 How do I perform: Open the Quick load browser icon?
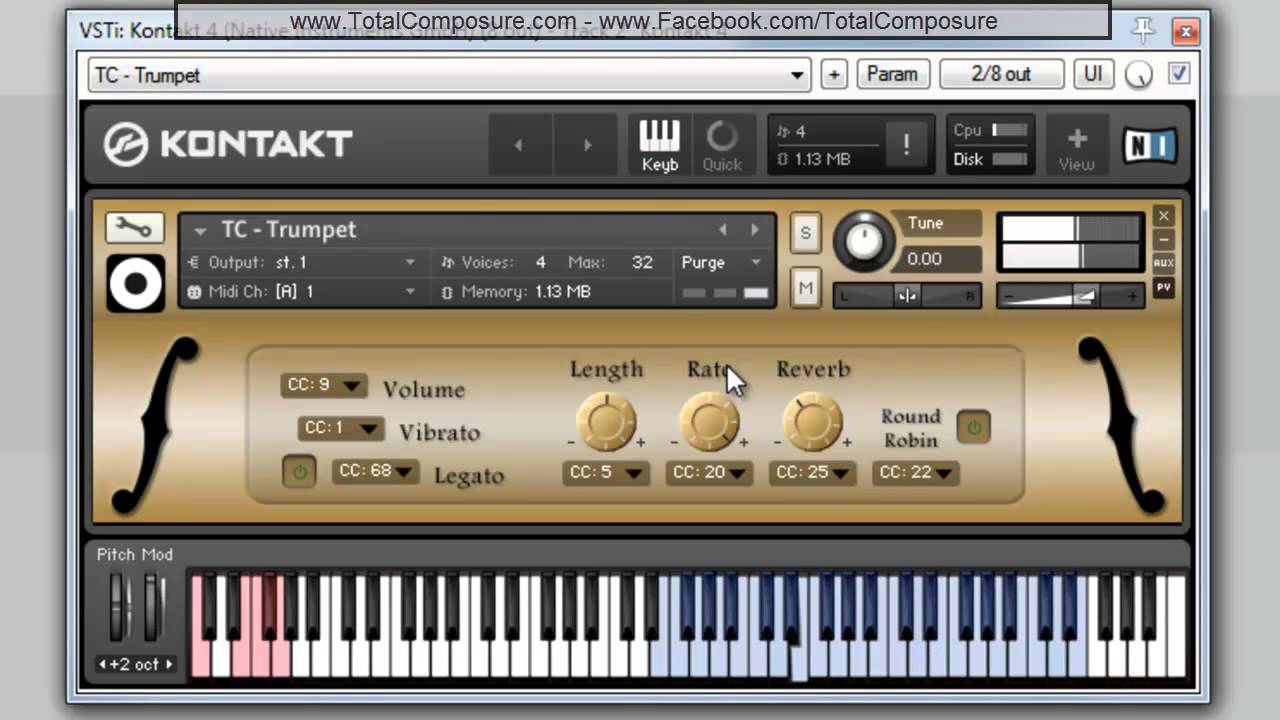722,143
